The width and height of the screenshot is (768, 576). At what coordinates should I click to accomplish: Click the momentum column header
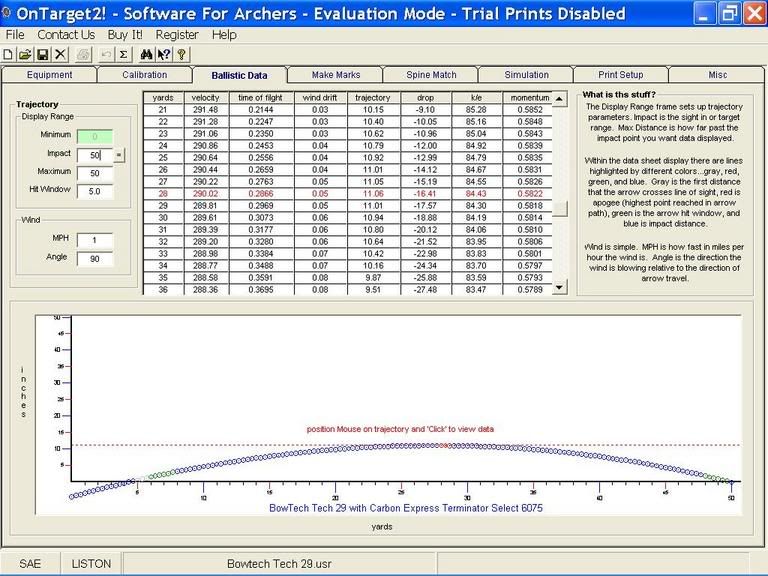coord(529,97)
